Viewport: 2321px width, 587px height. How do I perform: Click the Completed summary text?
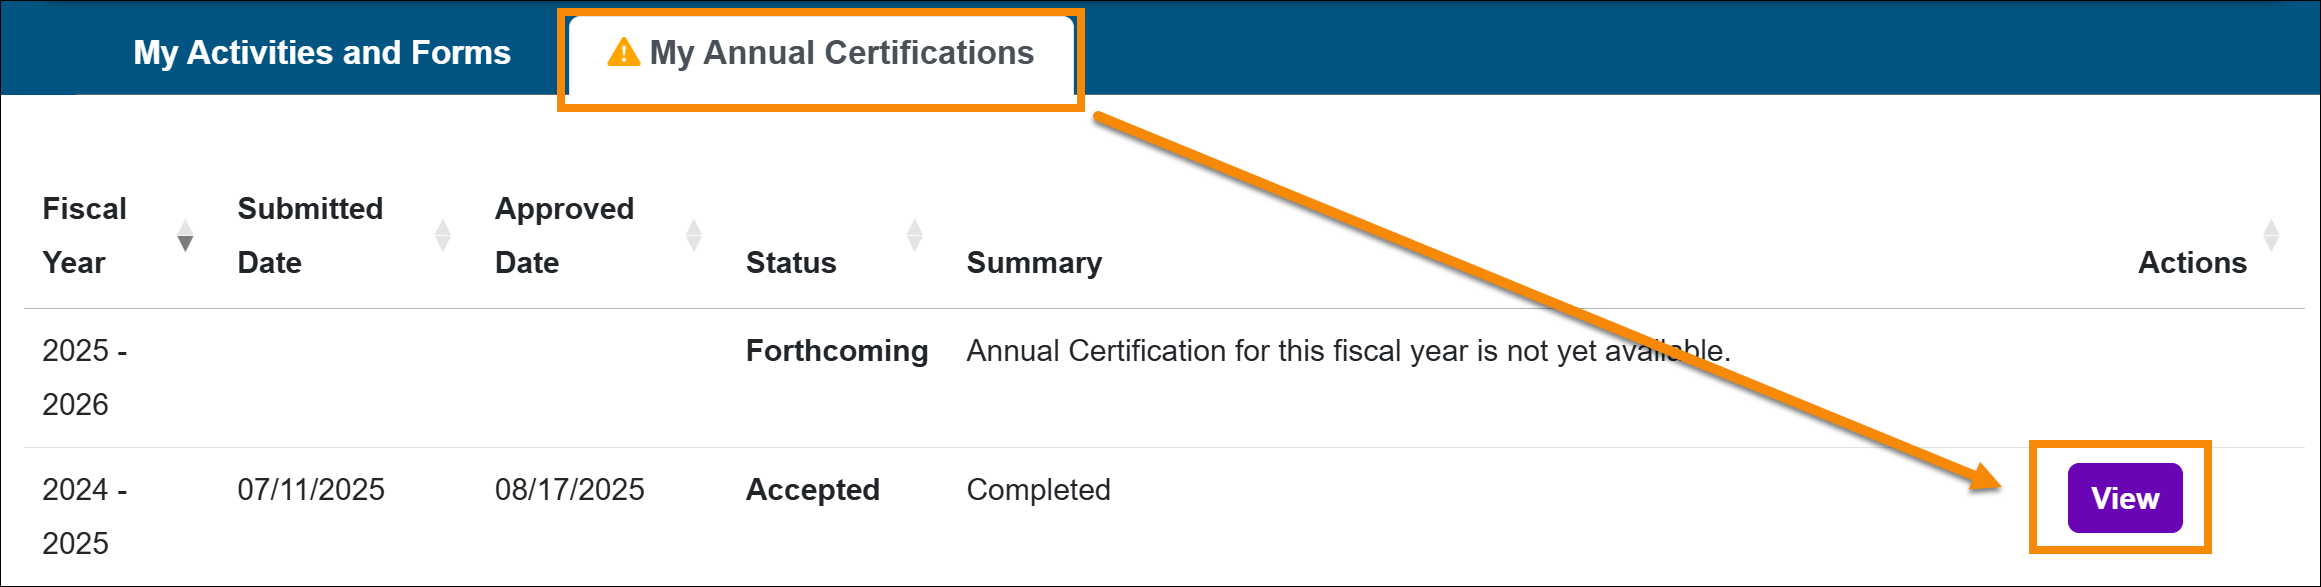coord(1038,490)
